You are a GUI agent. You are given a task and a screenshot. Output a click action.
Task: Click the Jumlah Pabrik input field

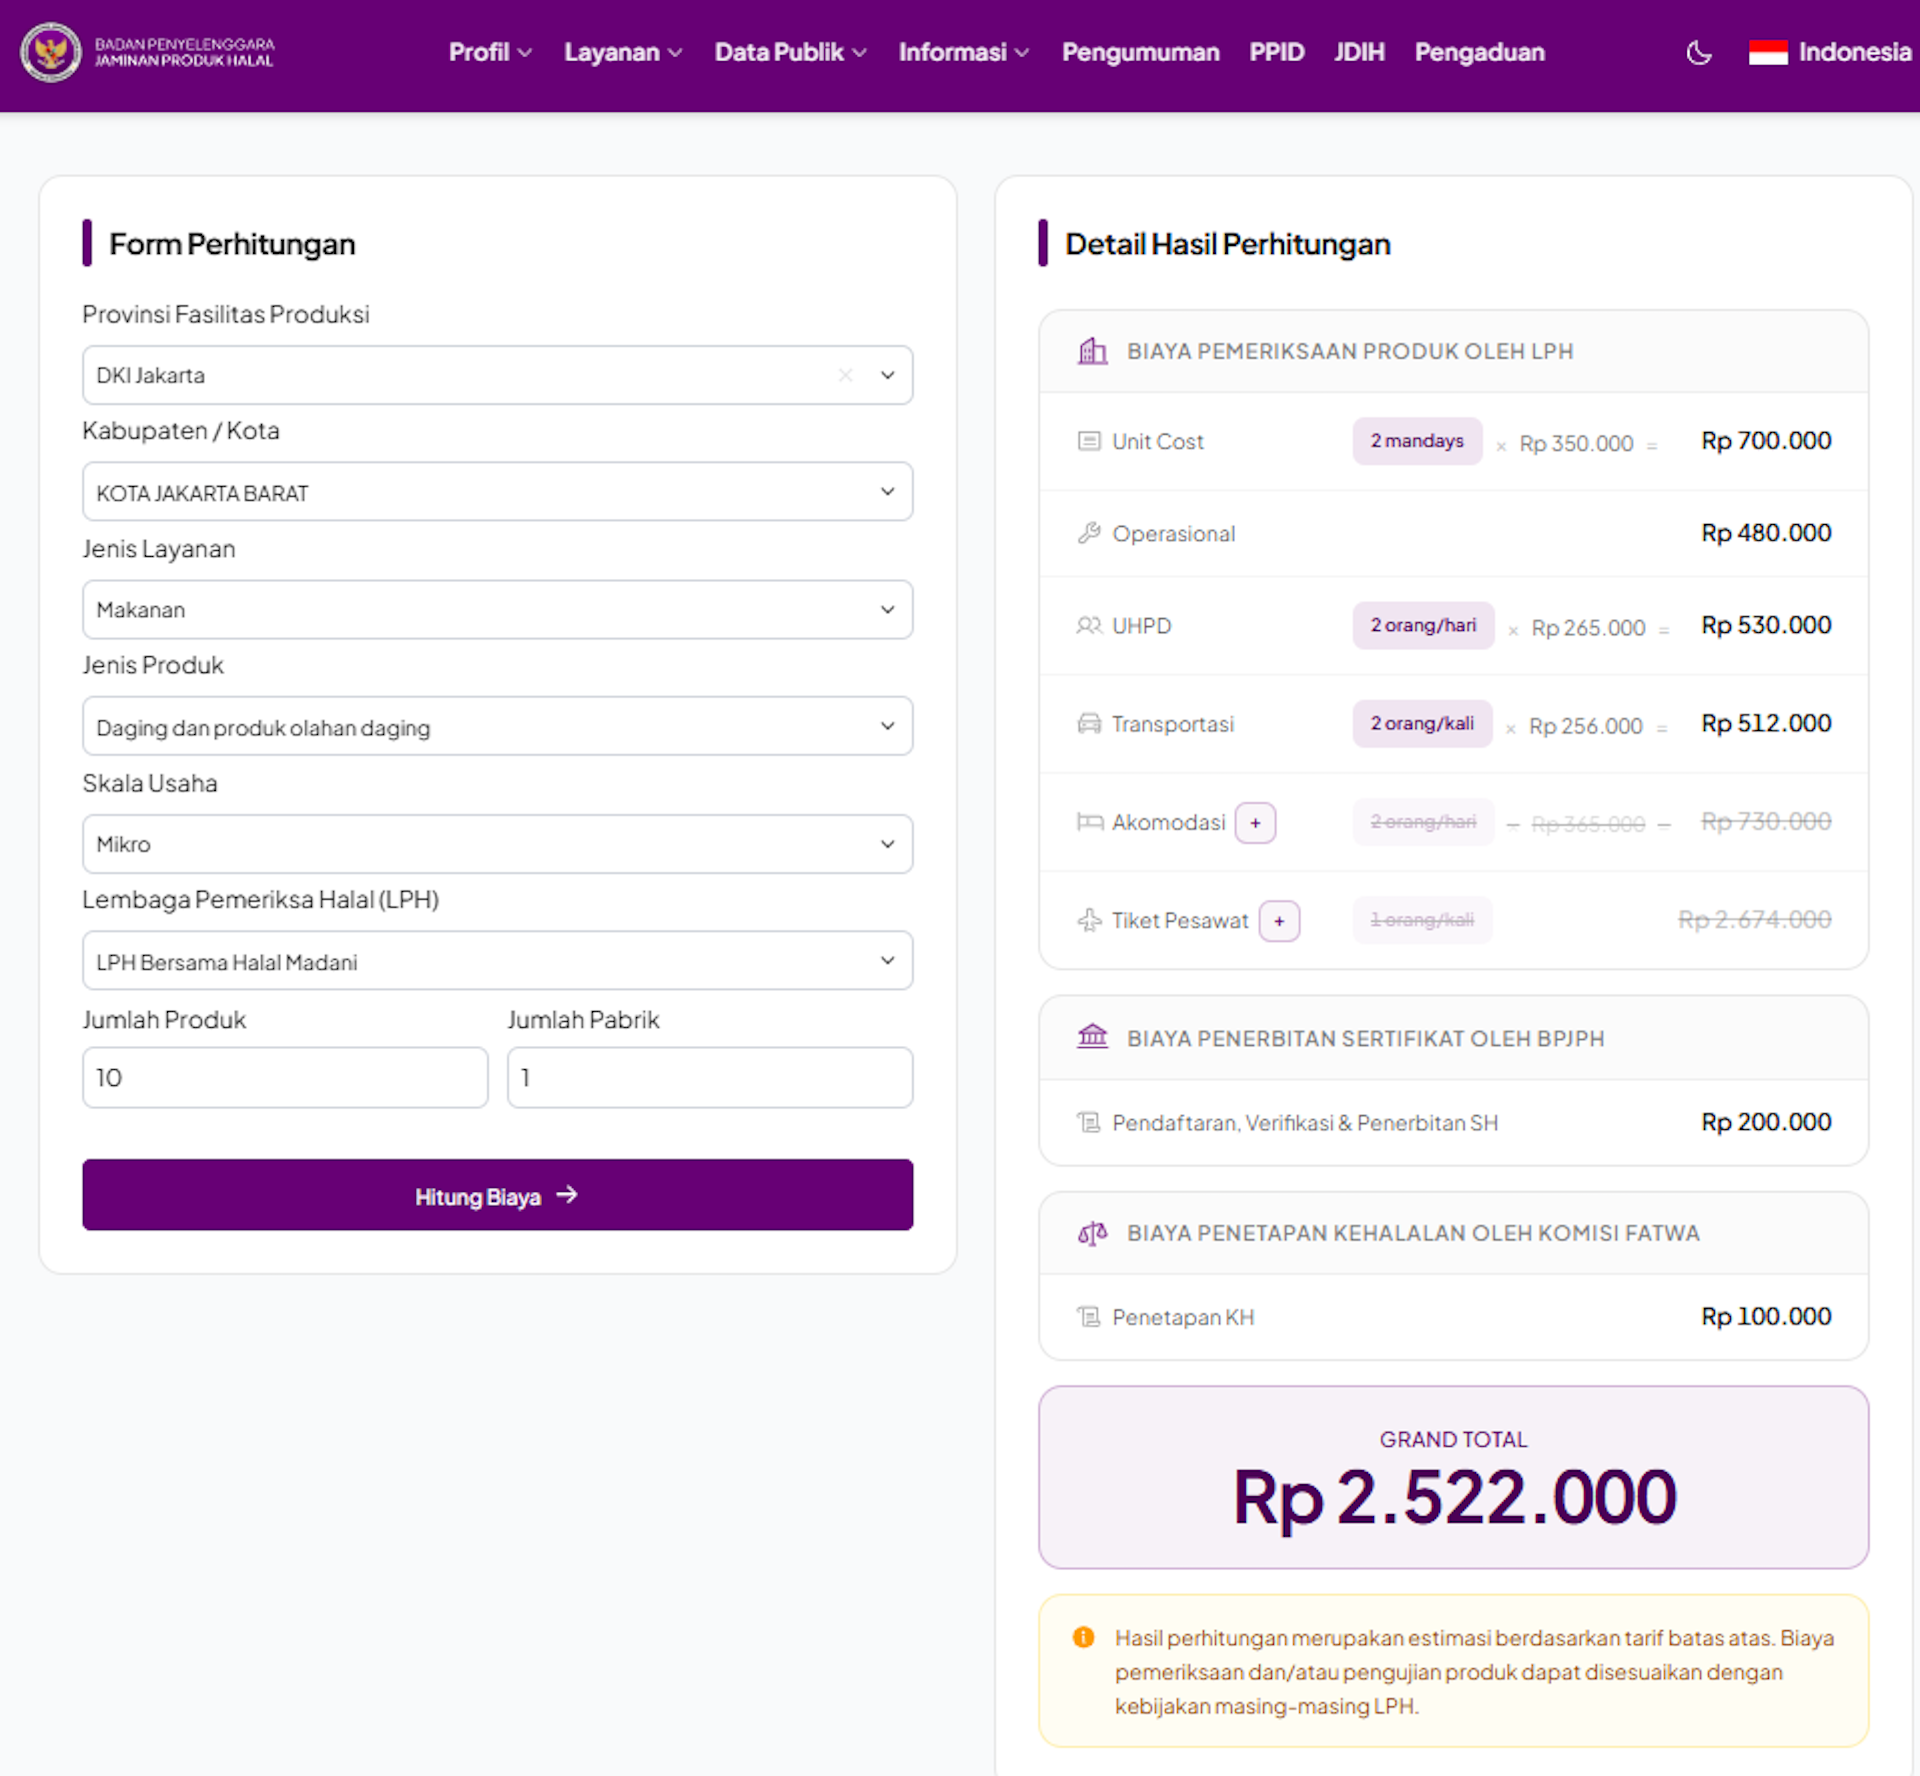pyautogui.click(x=710, y=1078)
